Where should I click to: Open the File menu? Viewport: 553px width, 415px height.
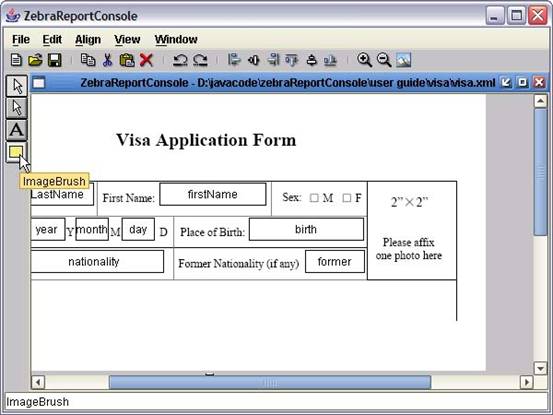[x=21, y=39]
